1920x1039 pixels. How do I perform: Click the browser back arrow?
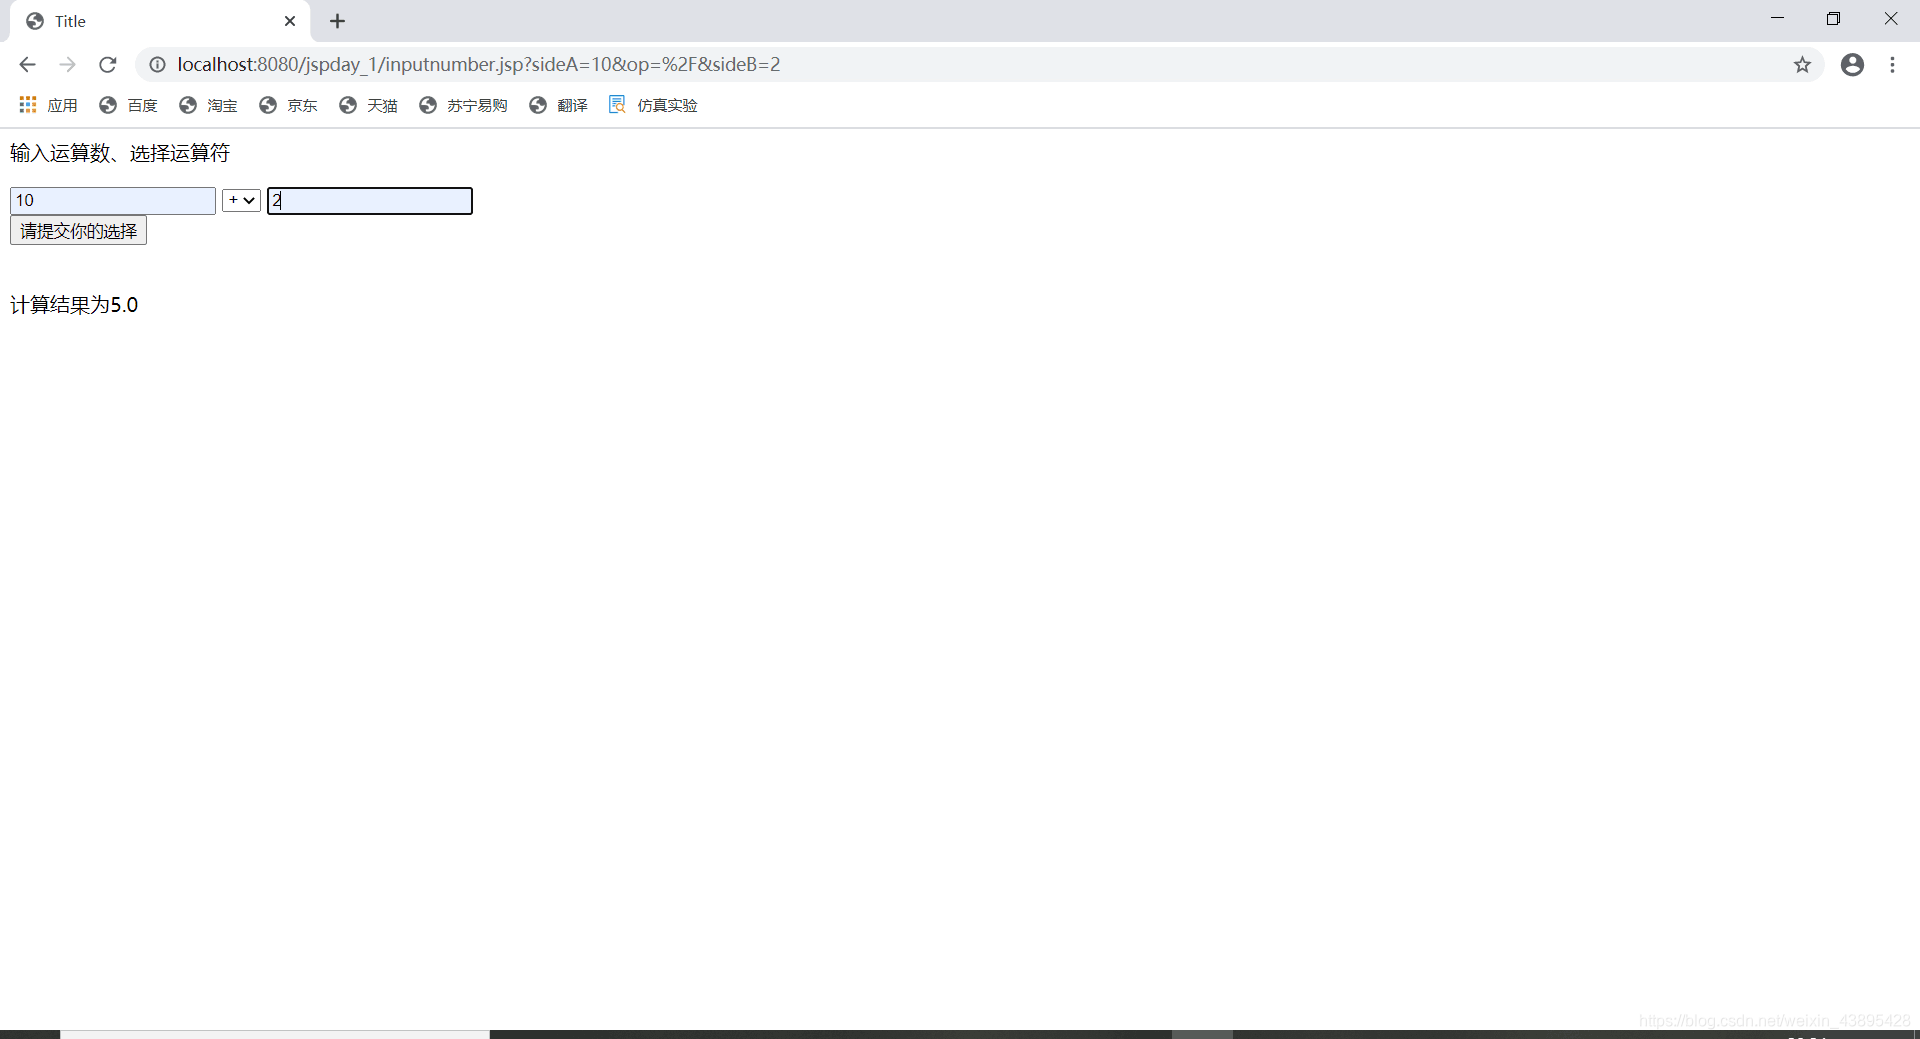[x=27, y=65]
